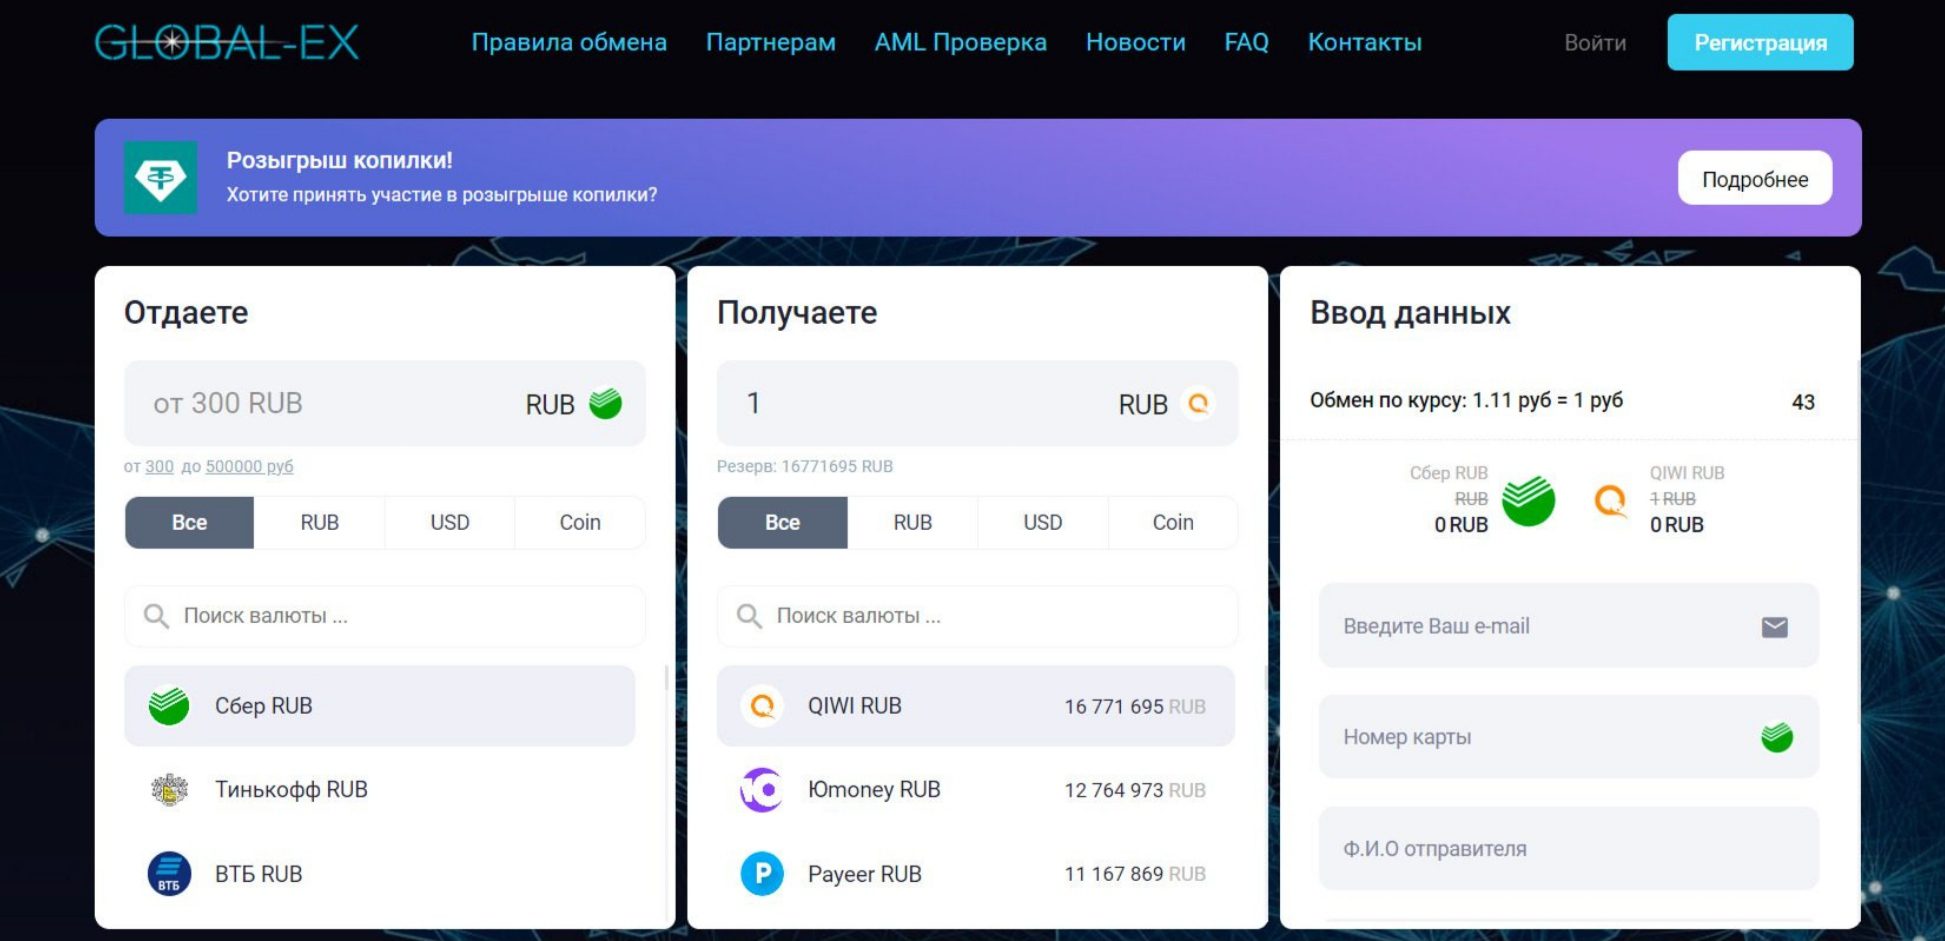
Task: Open Партнерам menu item
Action: [x=771, y=42]
